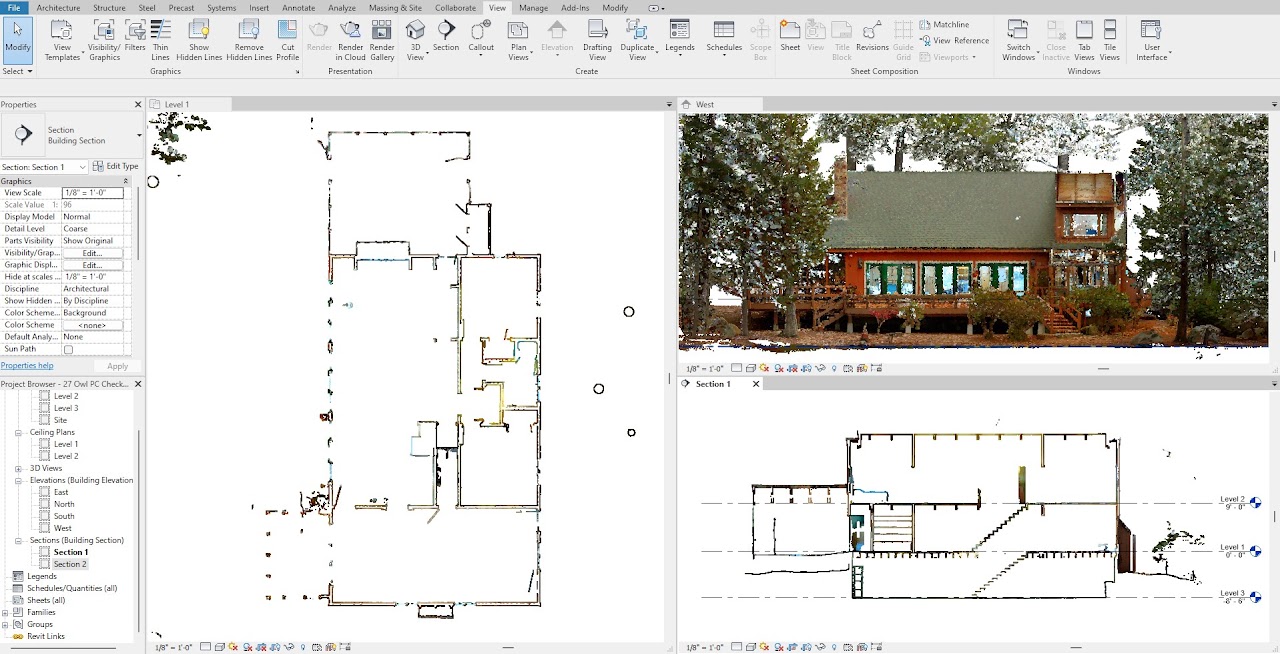Toggle the Sun Path checkbox
This screenshot has width=1280, height=654.
coord(68,350)
